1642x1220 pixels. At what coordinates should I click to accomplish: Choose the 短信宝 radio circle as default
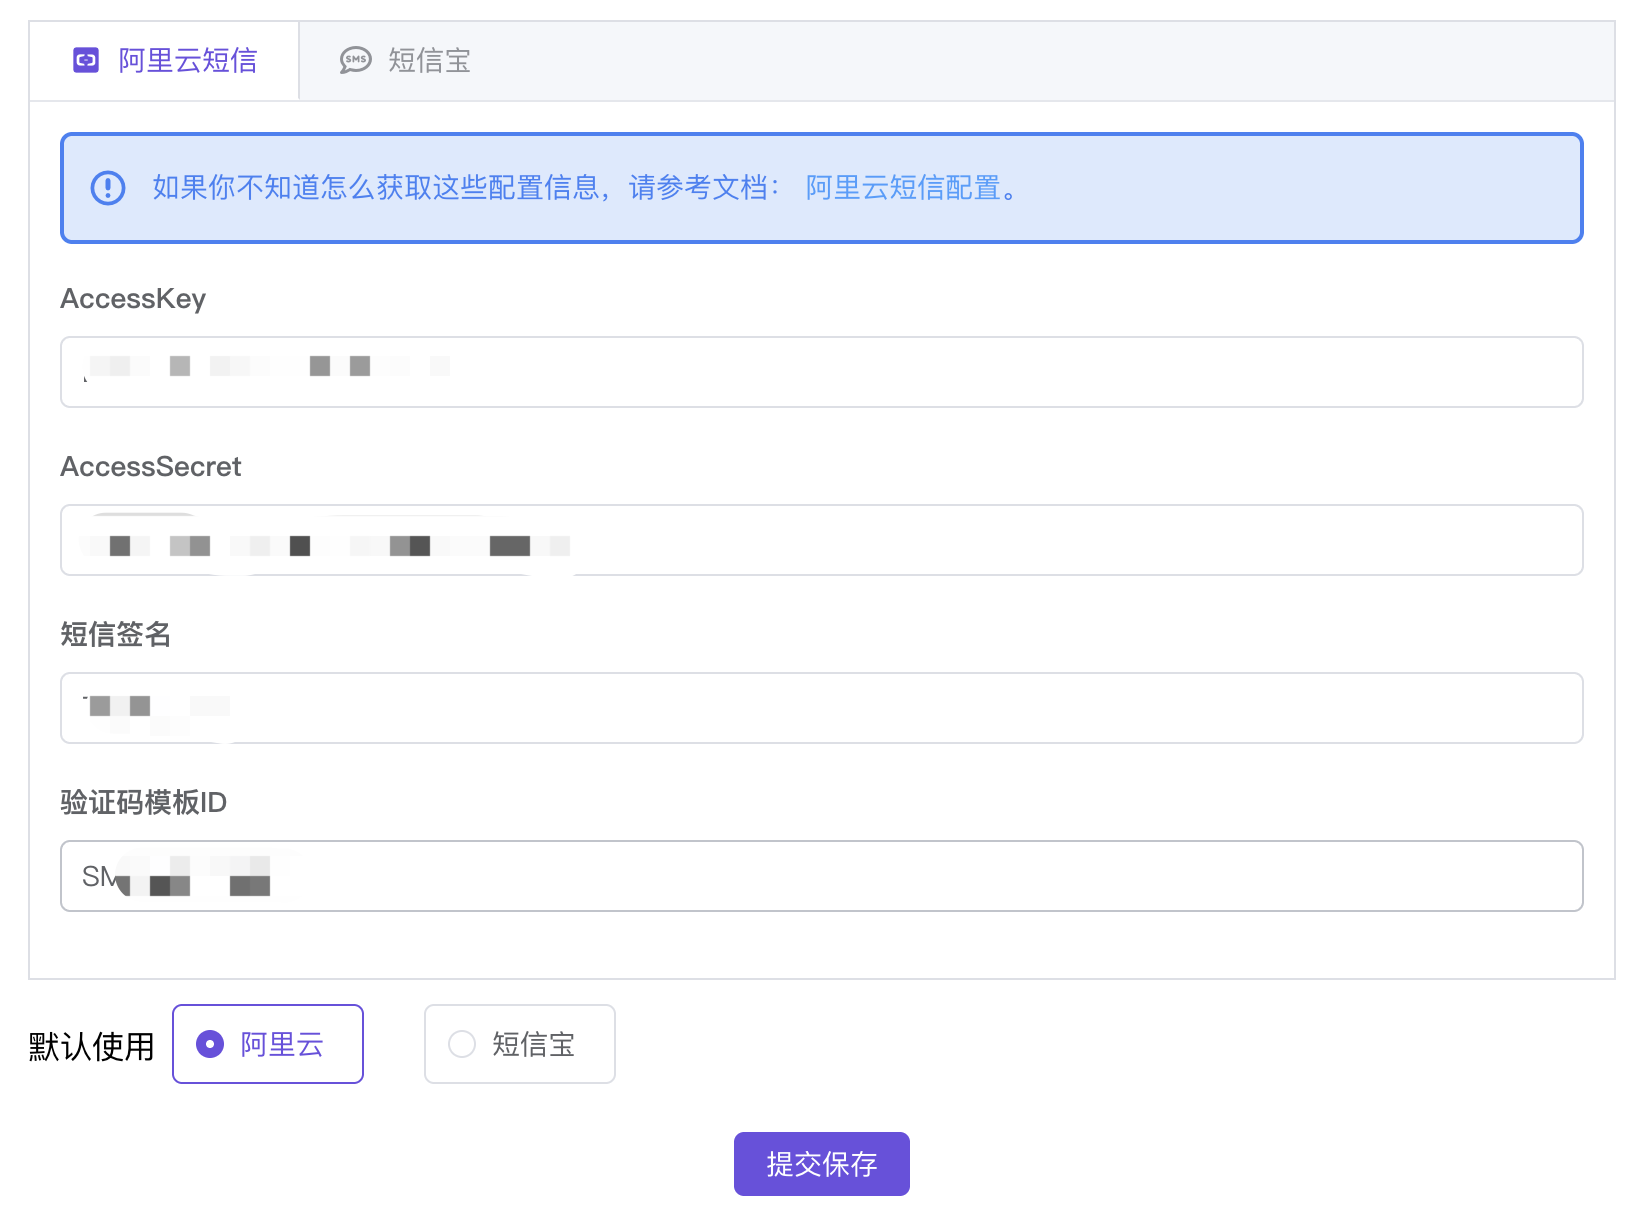pyautogui.click(x=462, y=1044)
